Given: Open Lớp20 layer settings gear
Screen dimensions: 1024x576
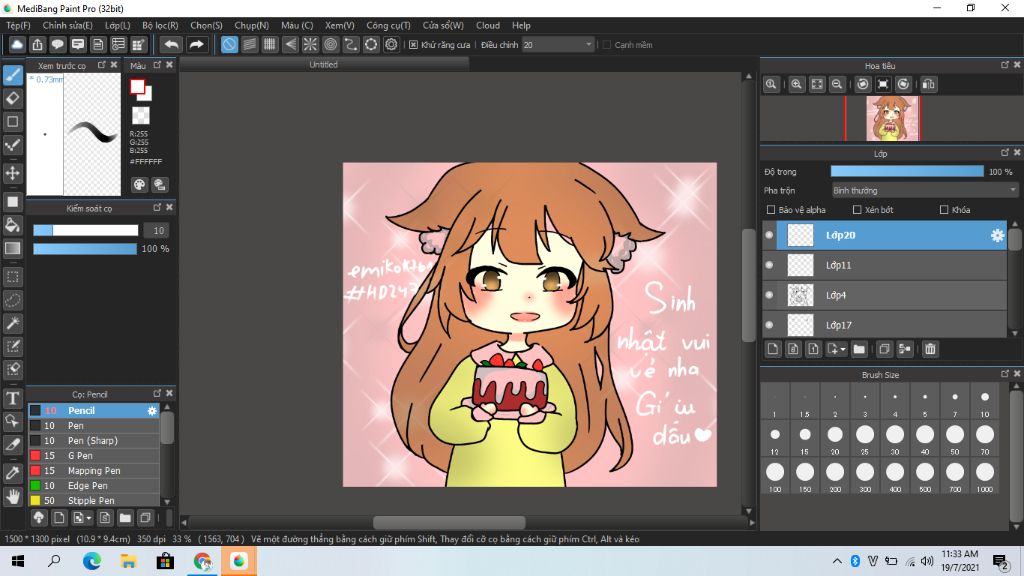Looking at the screenshot, I should tap(997, 235).
